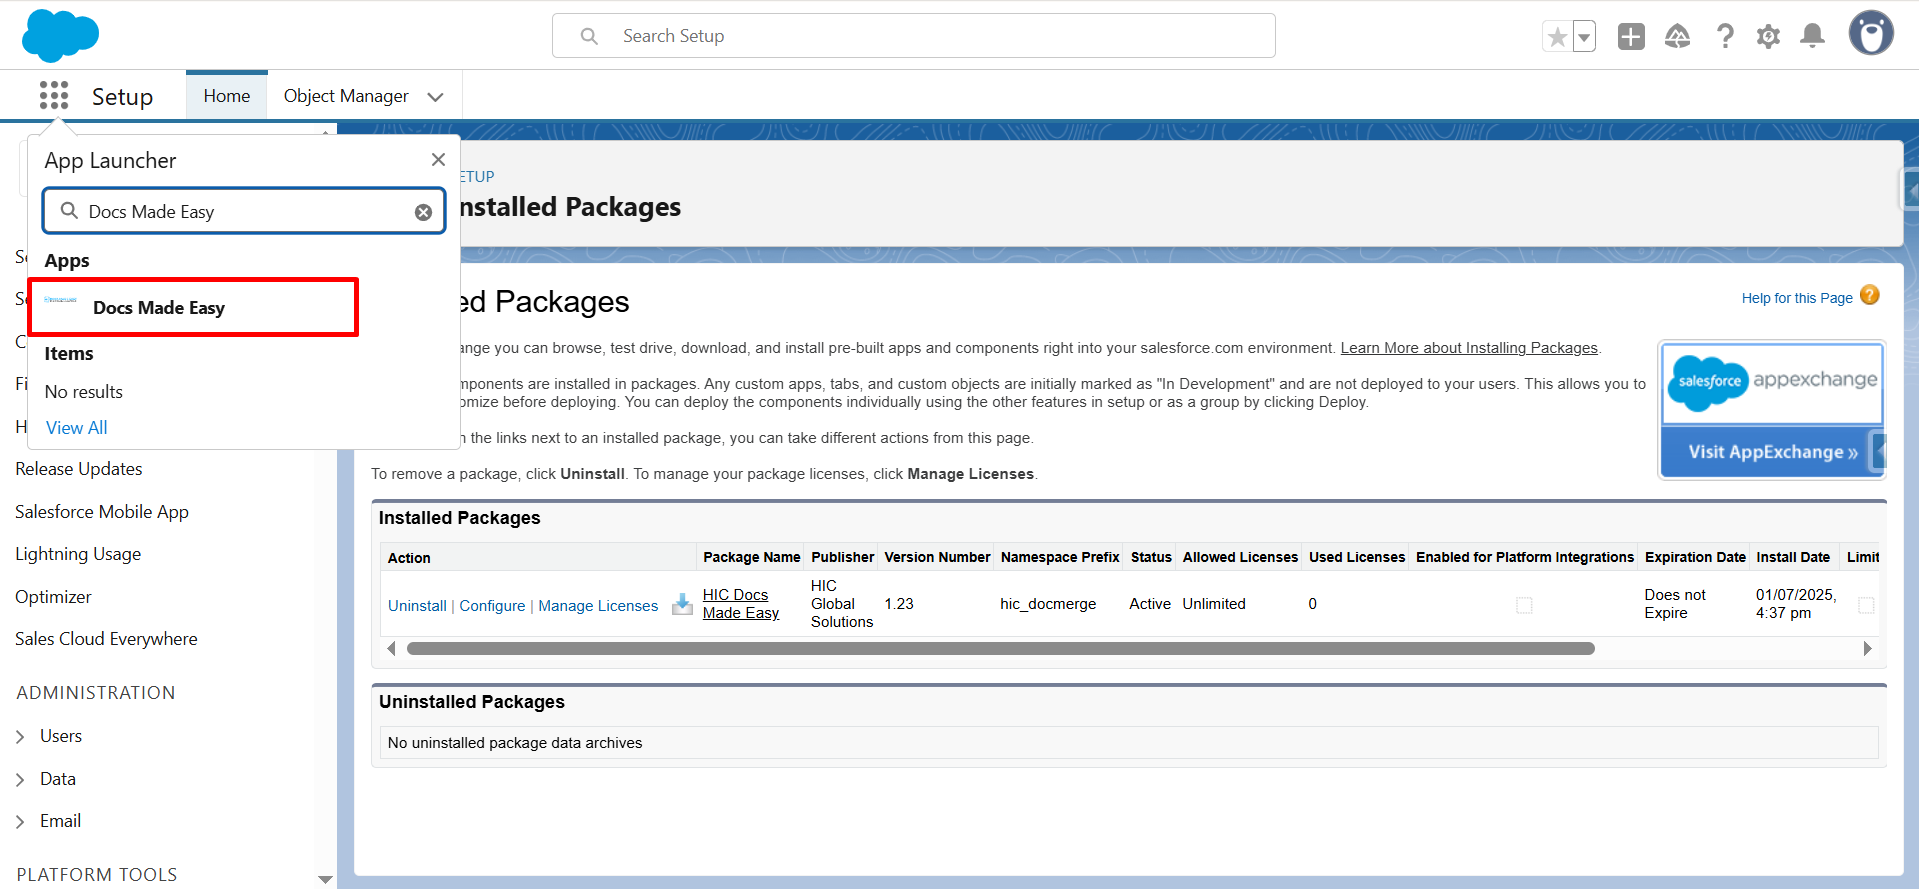Viewport: 1919px width, 889px height.
Task: Click the orange help question icon
Action: (x=1870, y=295)
